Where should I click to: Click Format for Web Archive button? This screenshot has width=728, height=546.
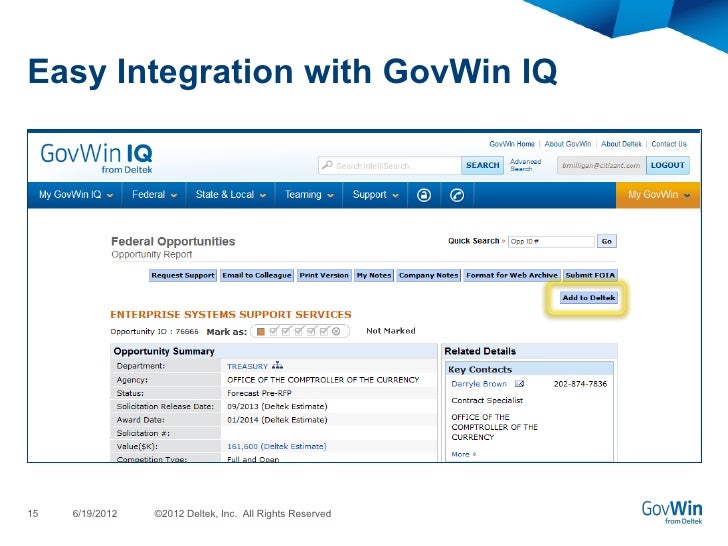click(512, 275)
